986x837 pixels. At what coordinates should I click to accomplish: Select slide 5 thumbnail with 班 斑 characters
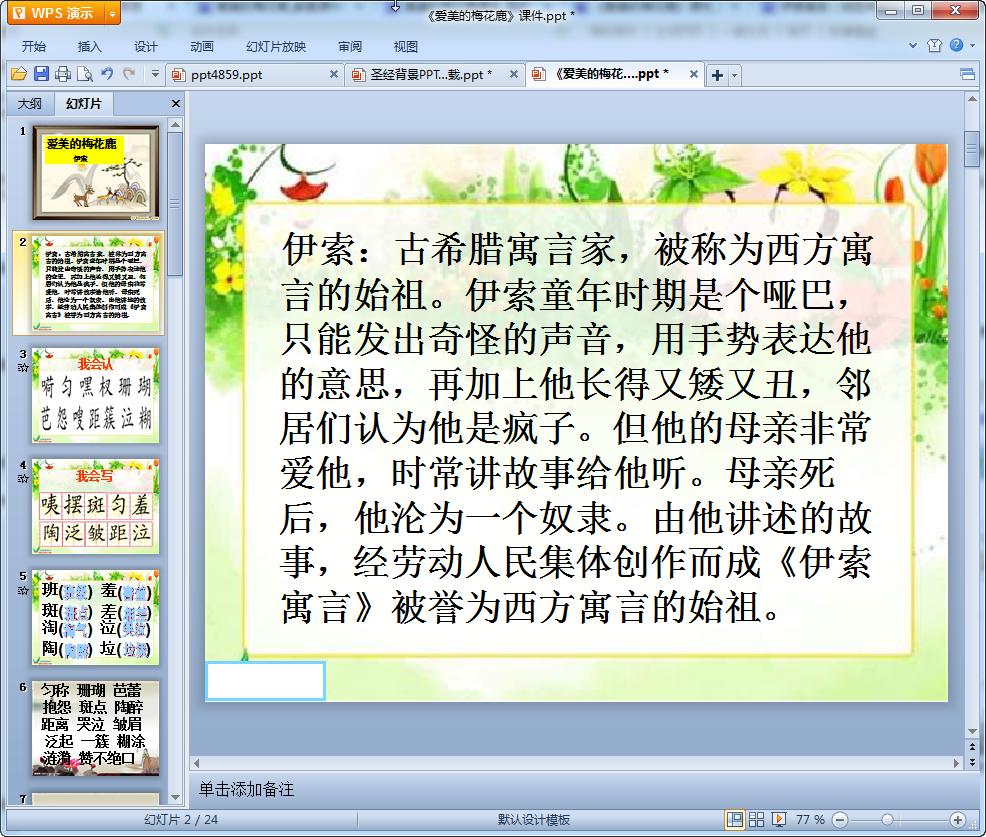[x=96, y=618]
